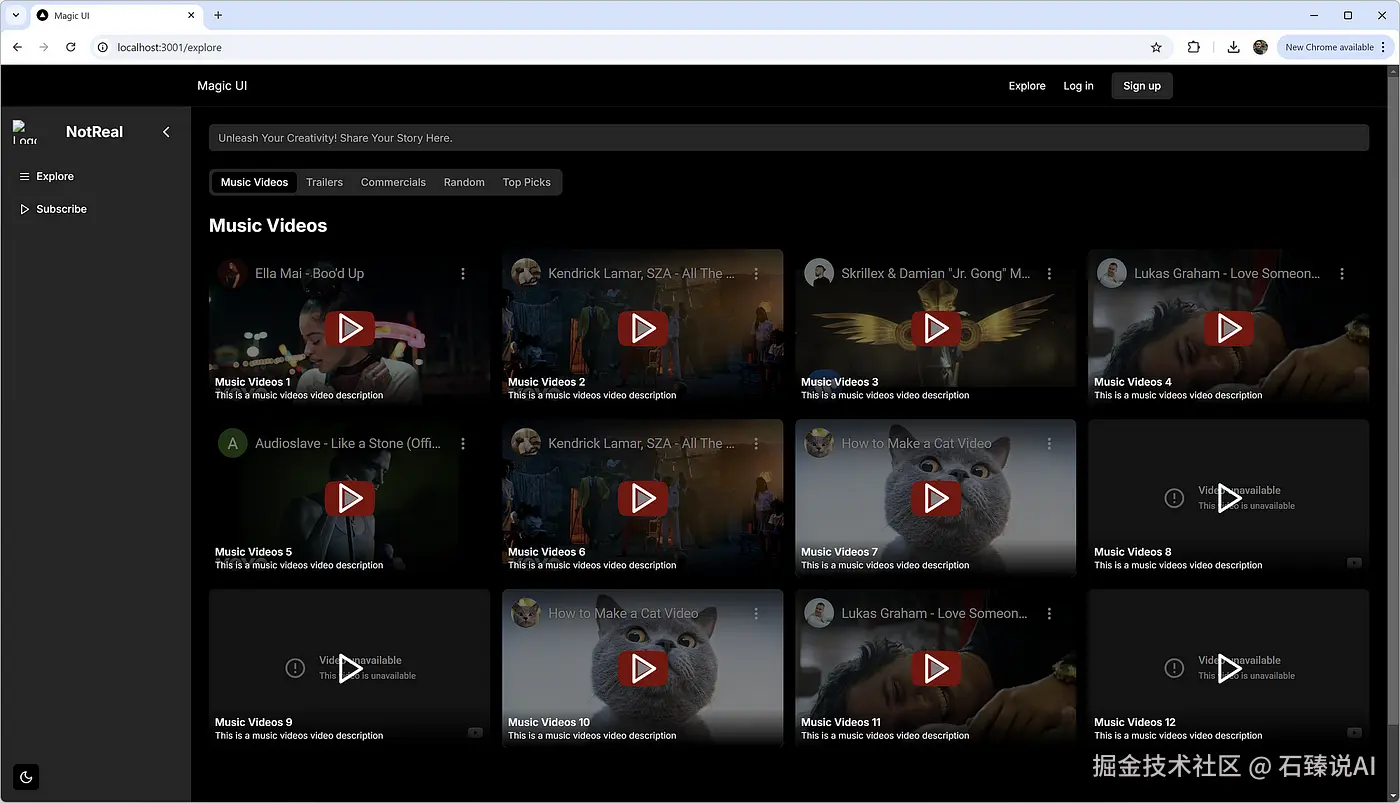Play the Music Videos 7 cat video
This screenshot has height=803, width=1400.
pos(935,498)
